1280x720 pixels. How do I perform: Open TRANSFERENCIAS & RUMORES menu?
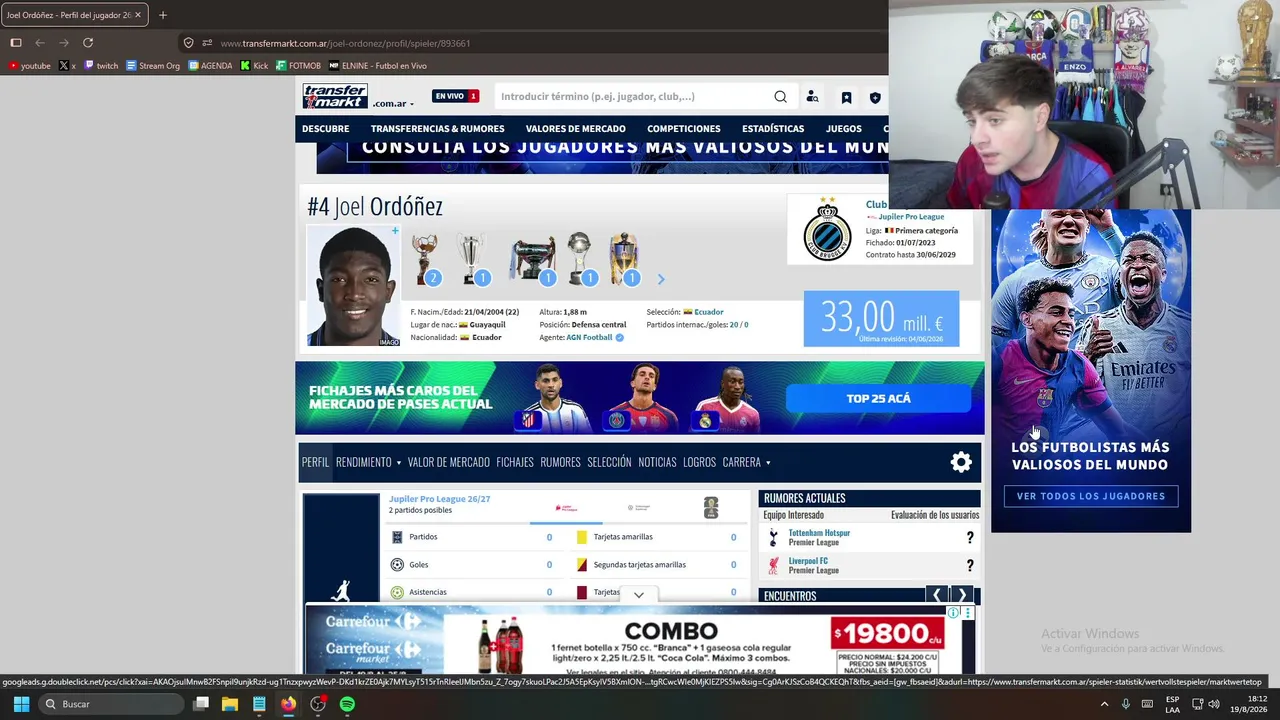tap(438, 129)
